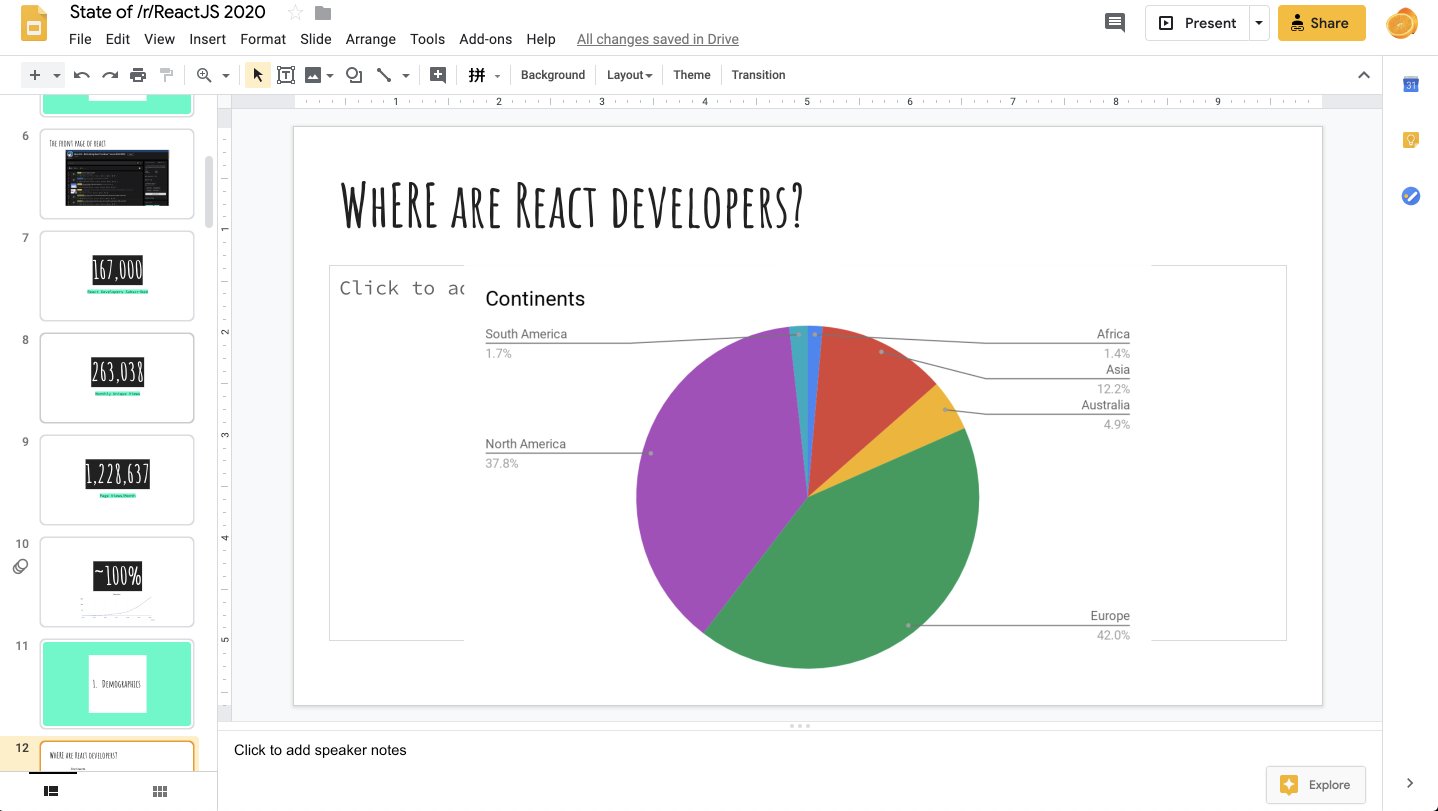Image resolution: width=1438 pixels, height=811 pixels.
Task: Click the slide 10 animation indicator icon
Action: pyautogui.click(x=20, y=567)
